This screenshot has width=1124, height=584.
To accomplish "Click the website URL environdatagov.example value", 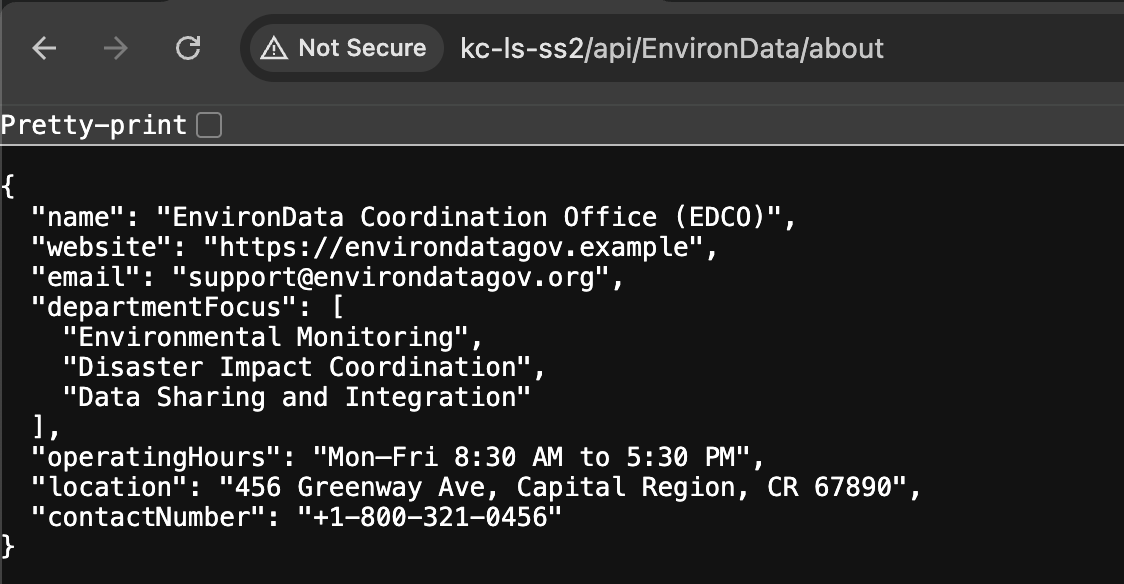I will tap(452, 247).
